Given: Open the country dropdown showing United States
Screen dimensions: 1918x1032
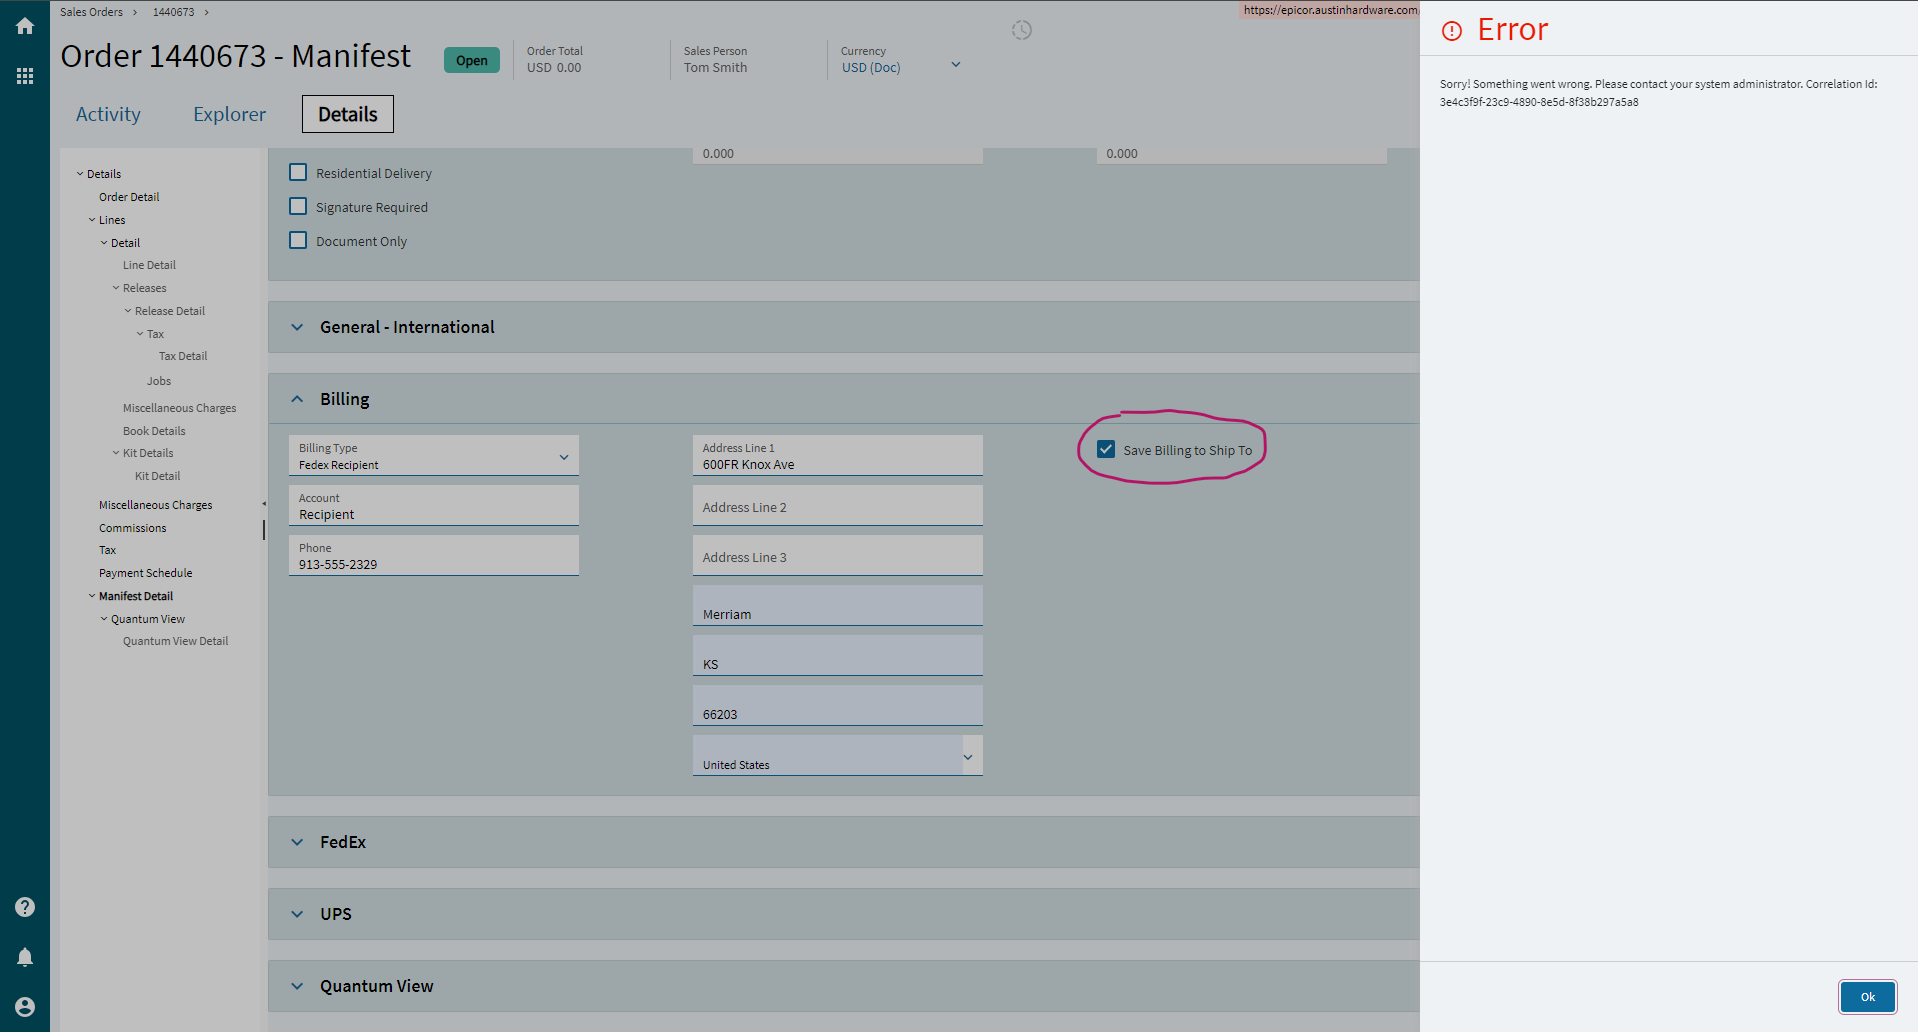Looking at the screenshot, I should 967,757.
